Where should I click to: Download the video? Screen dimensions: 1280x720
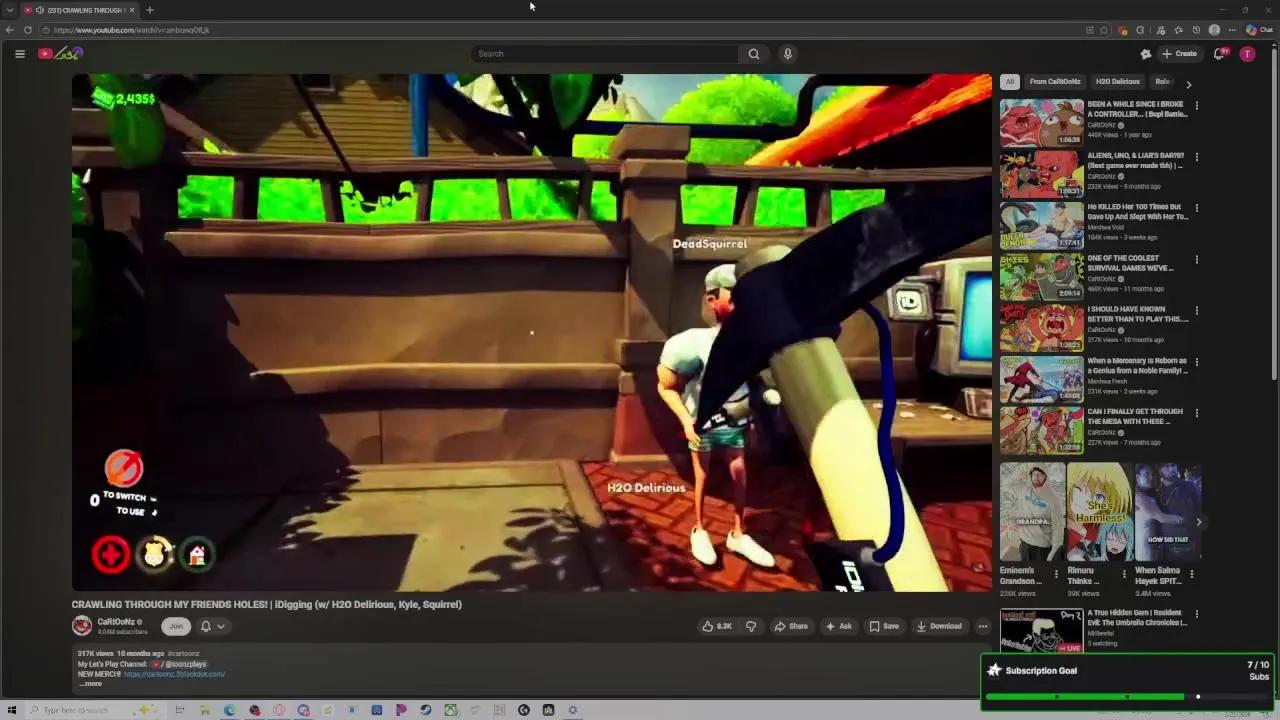coord(939,626)
